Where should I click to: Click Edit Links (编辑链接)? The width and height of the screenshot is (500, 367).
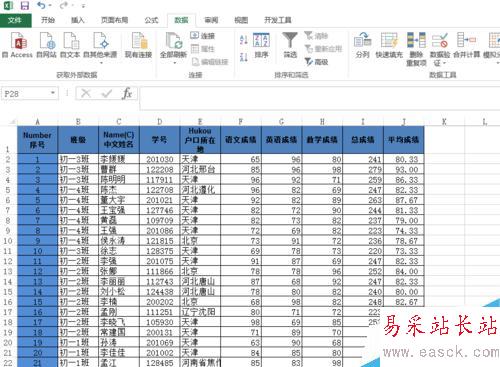210,62
